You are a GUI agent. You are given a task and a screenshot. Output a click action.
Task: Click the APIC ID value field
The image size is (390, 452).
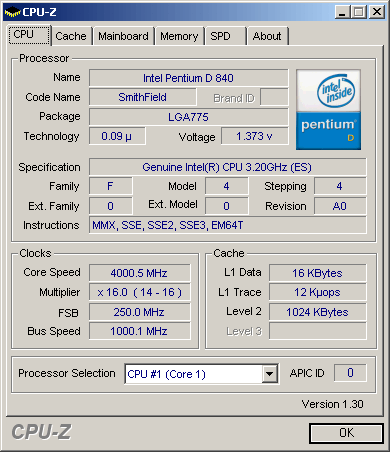tap(350, 373)
